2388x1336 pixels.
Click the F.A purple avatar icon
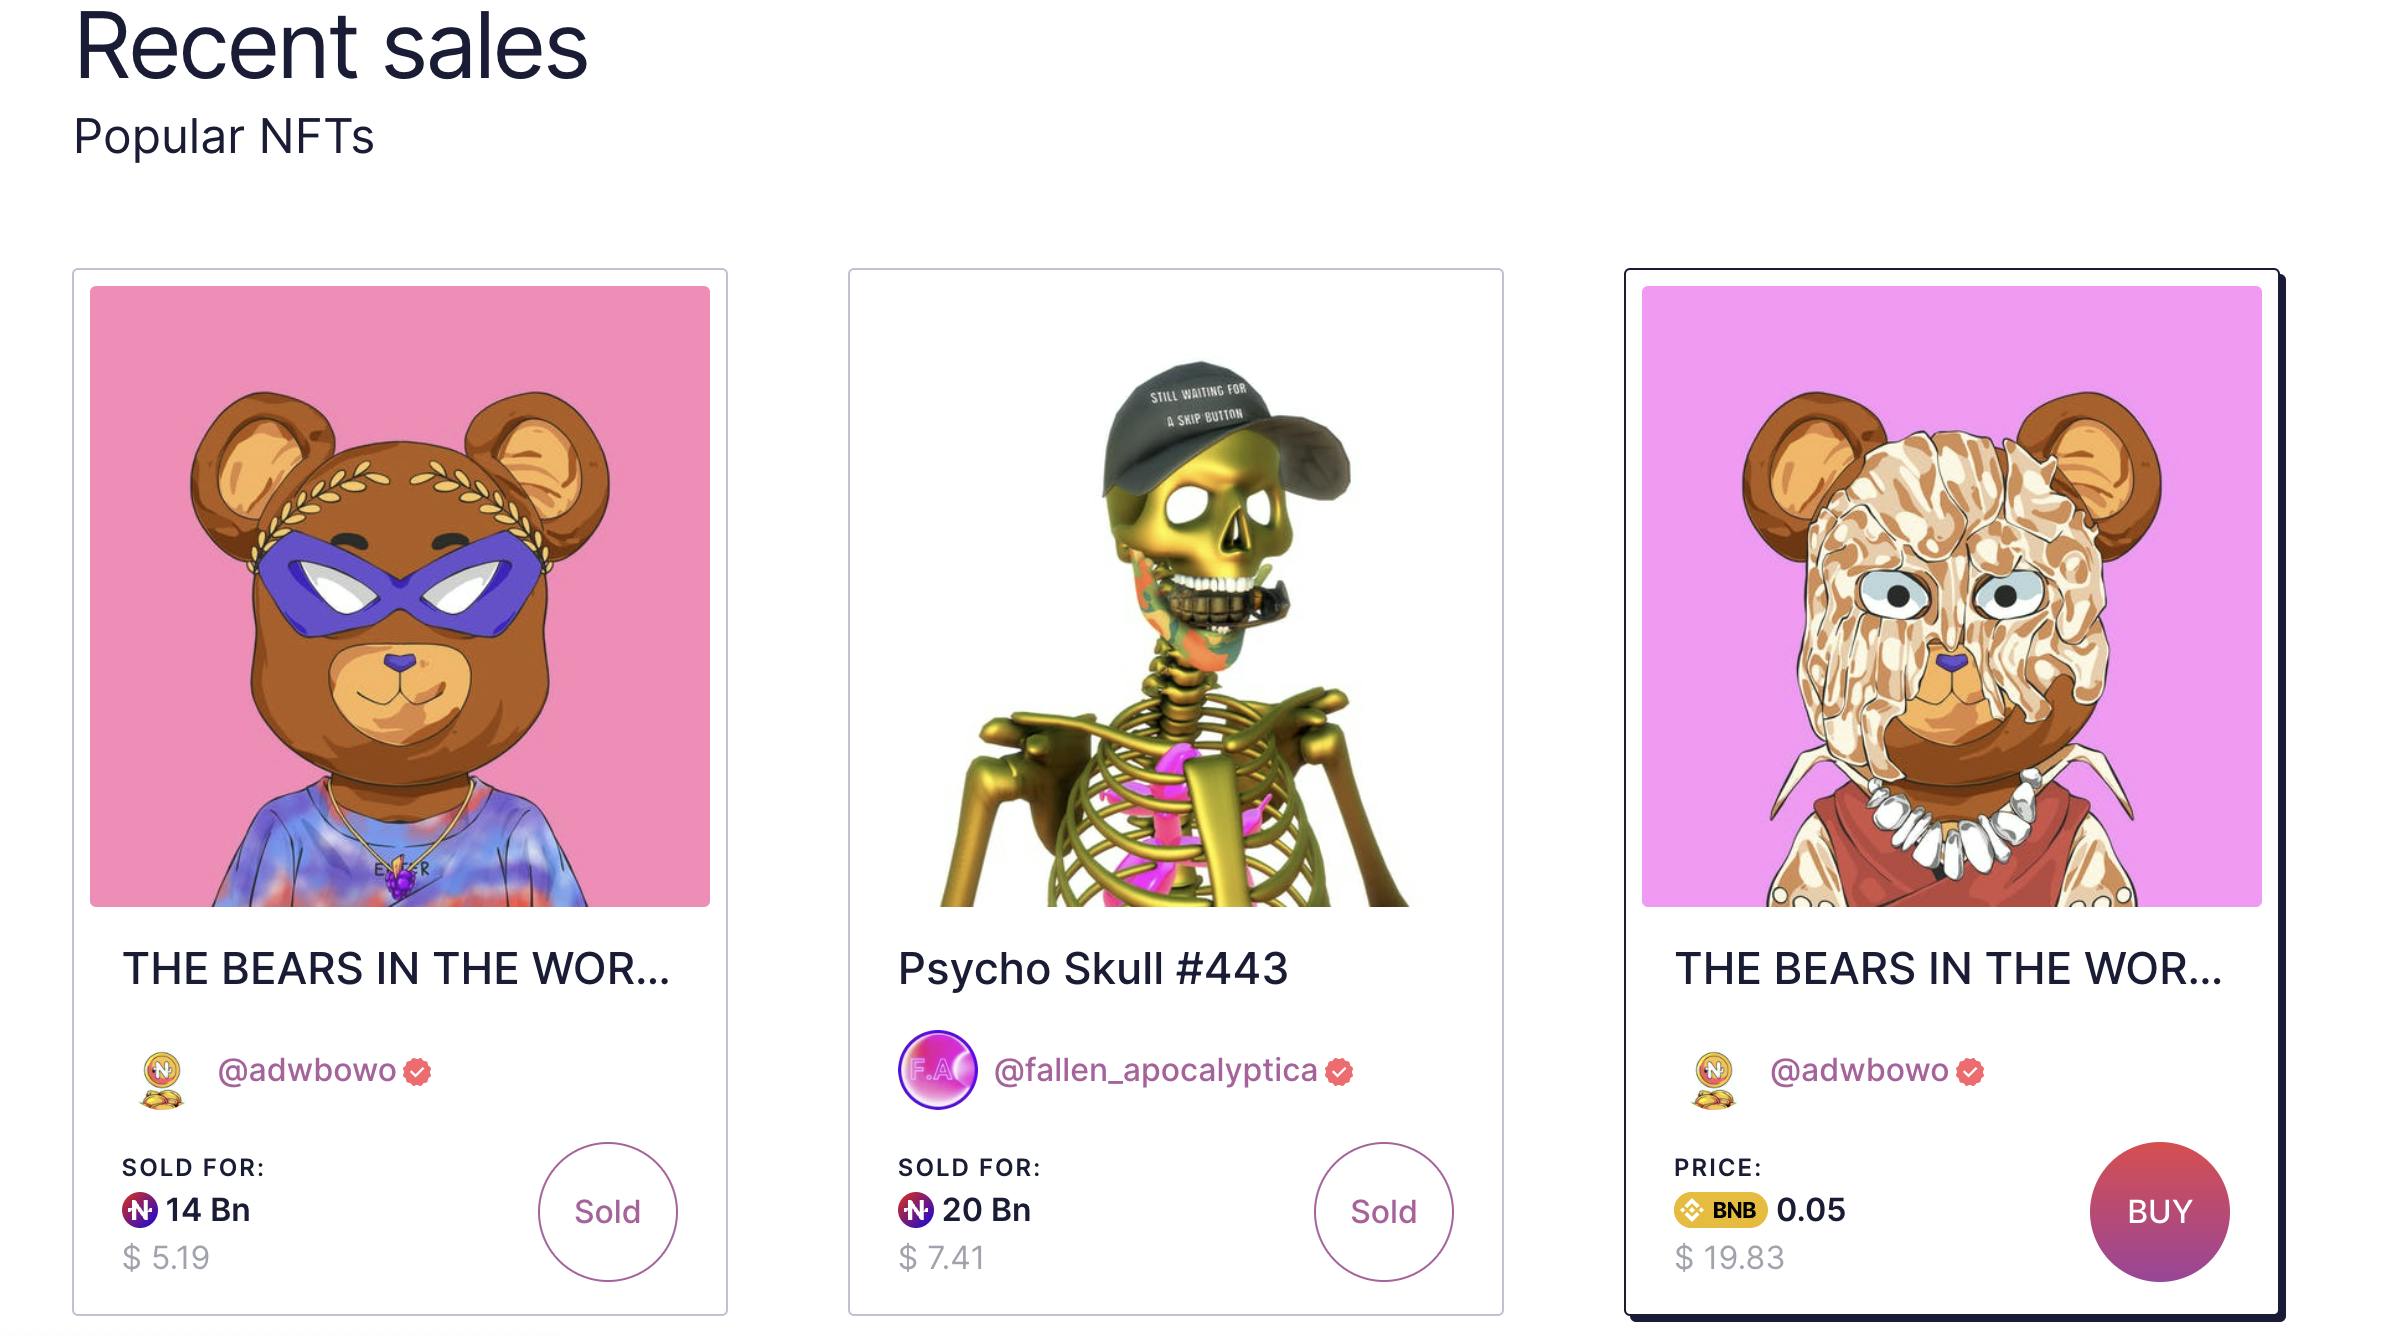click(x=937, y=1070)
